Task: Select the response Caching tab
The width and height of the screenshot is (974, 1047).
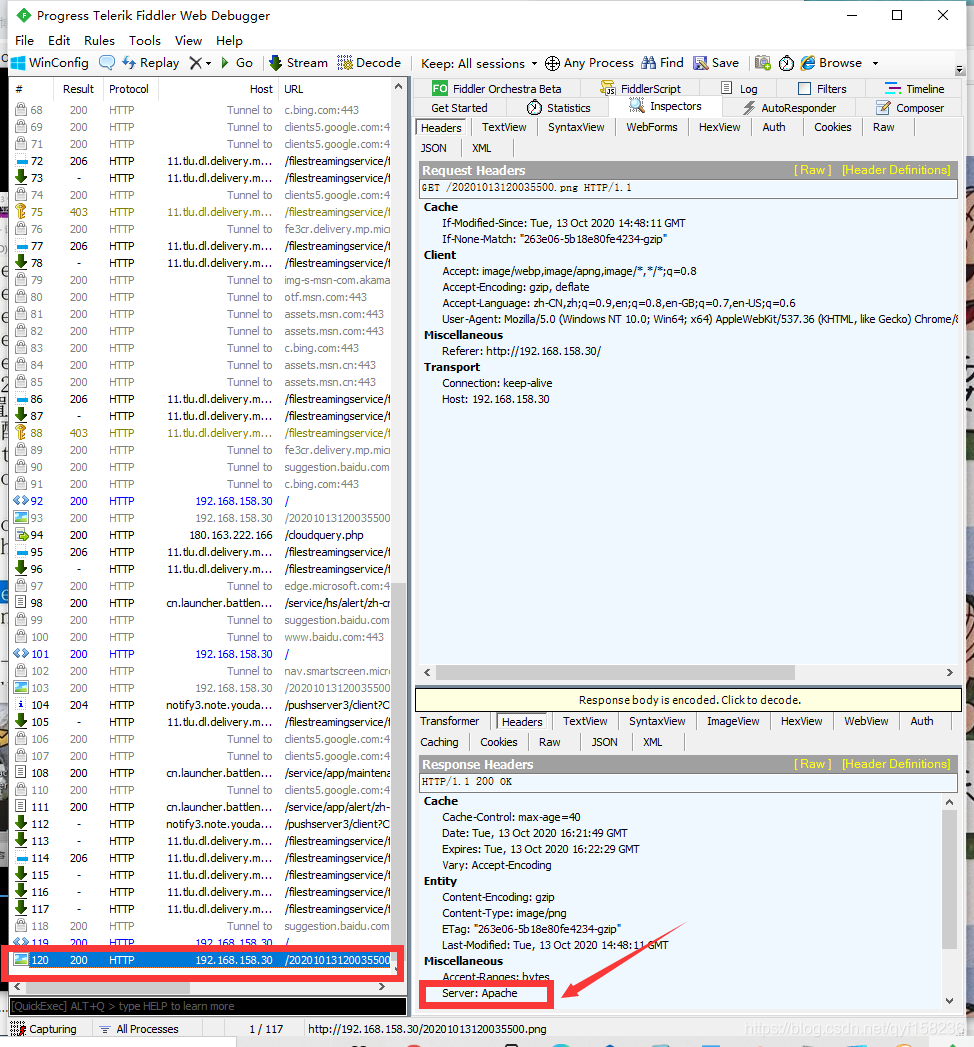Action: pos(439,742)
